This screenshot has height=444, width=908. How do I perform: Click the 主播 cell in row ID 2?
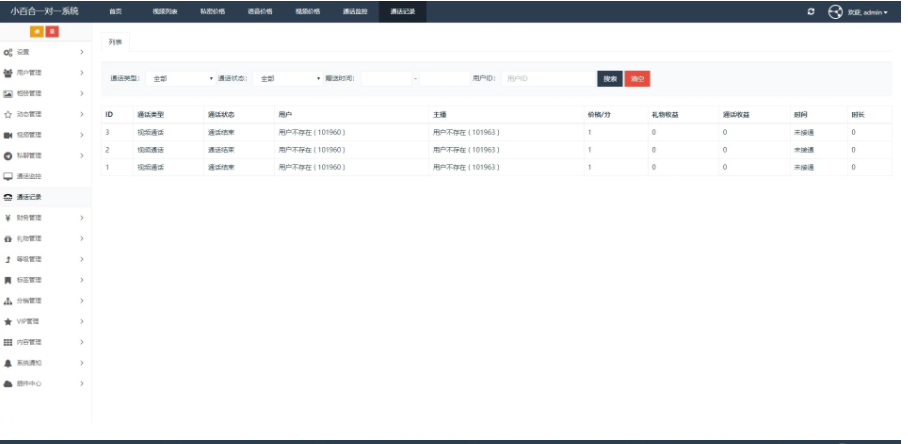click(x=506, y=150)
